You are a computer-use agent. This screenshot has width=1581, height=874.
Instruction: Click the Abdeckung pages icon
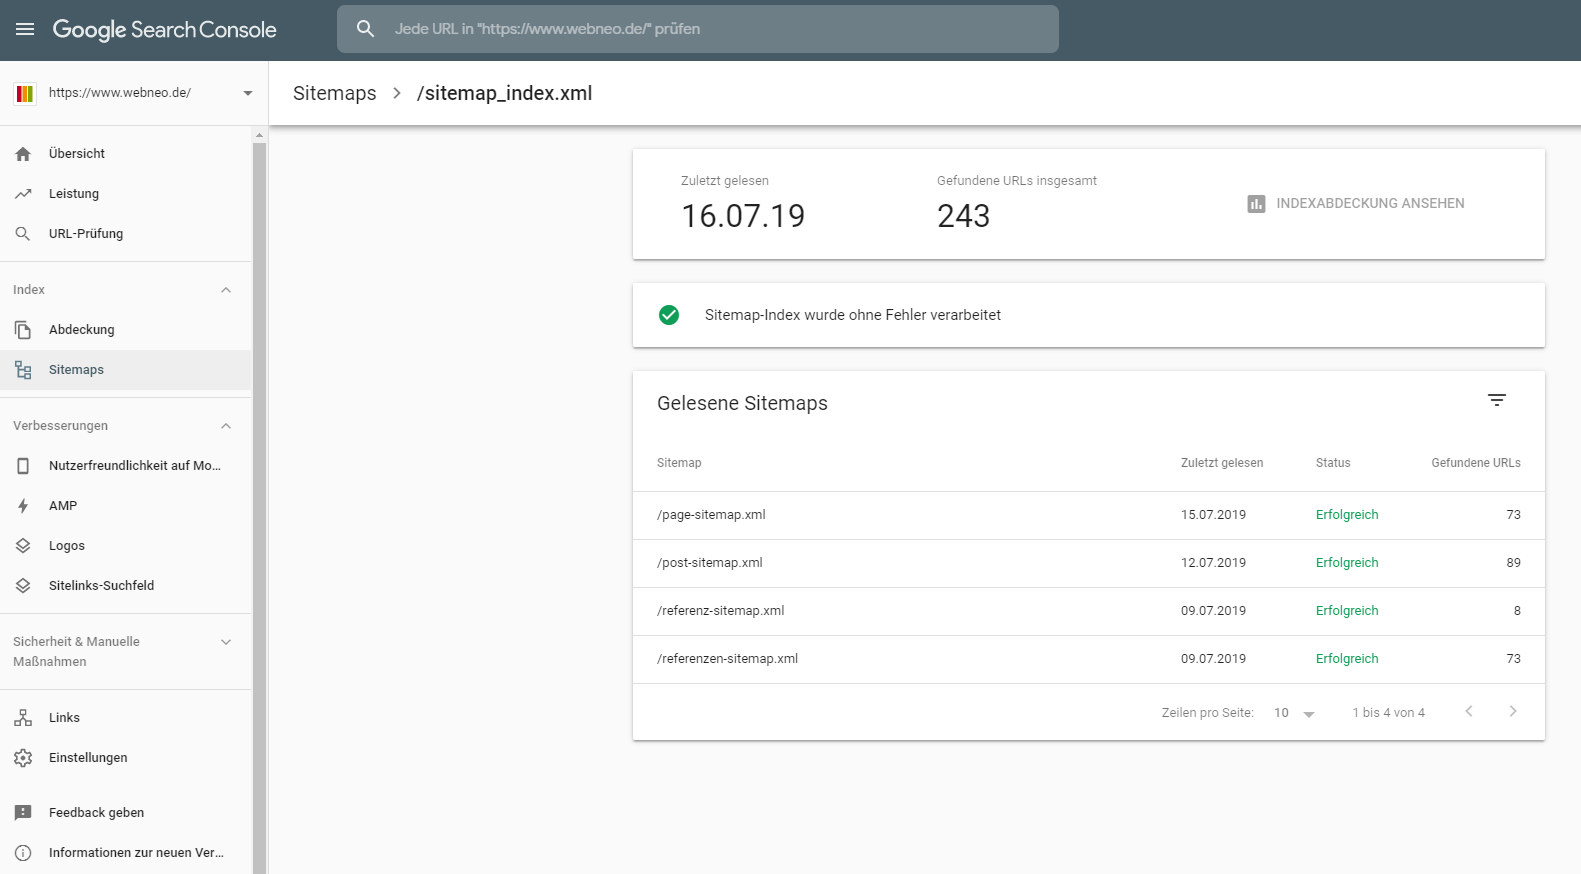coord(23,330)
